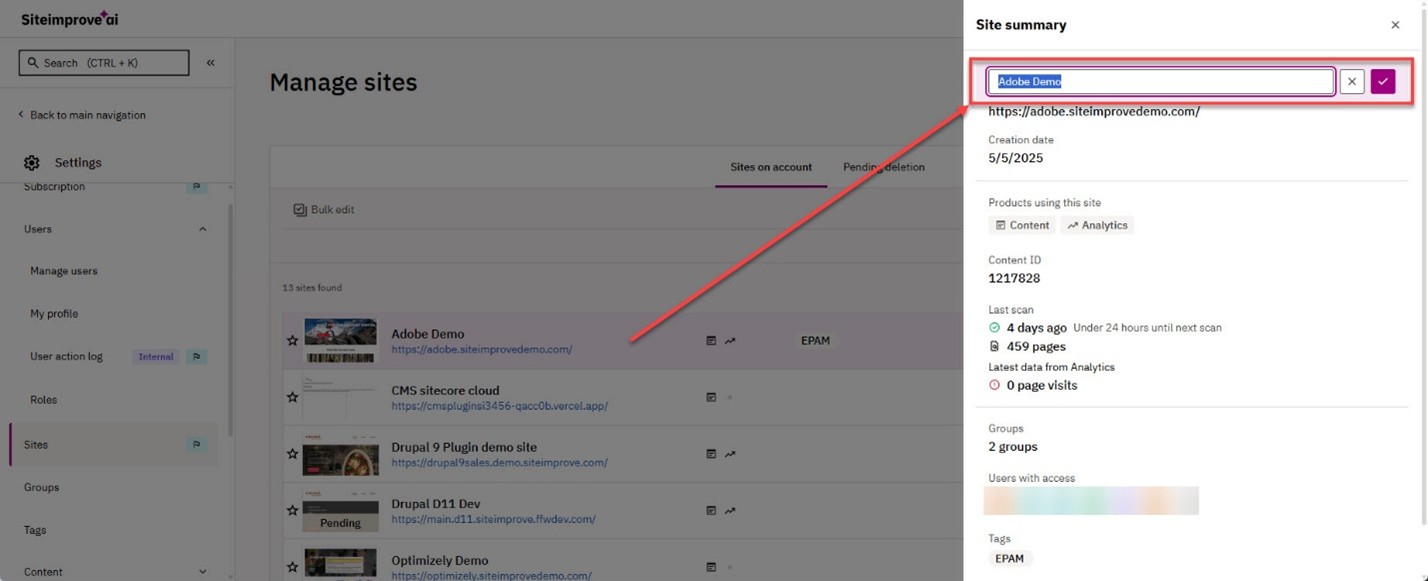Click the Content product chip in Site summary
This screenshot has width=1428, height=581.
point(1022,226)
